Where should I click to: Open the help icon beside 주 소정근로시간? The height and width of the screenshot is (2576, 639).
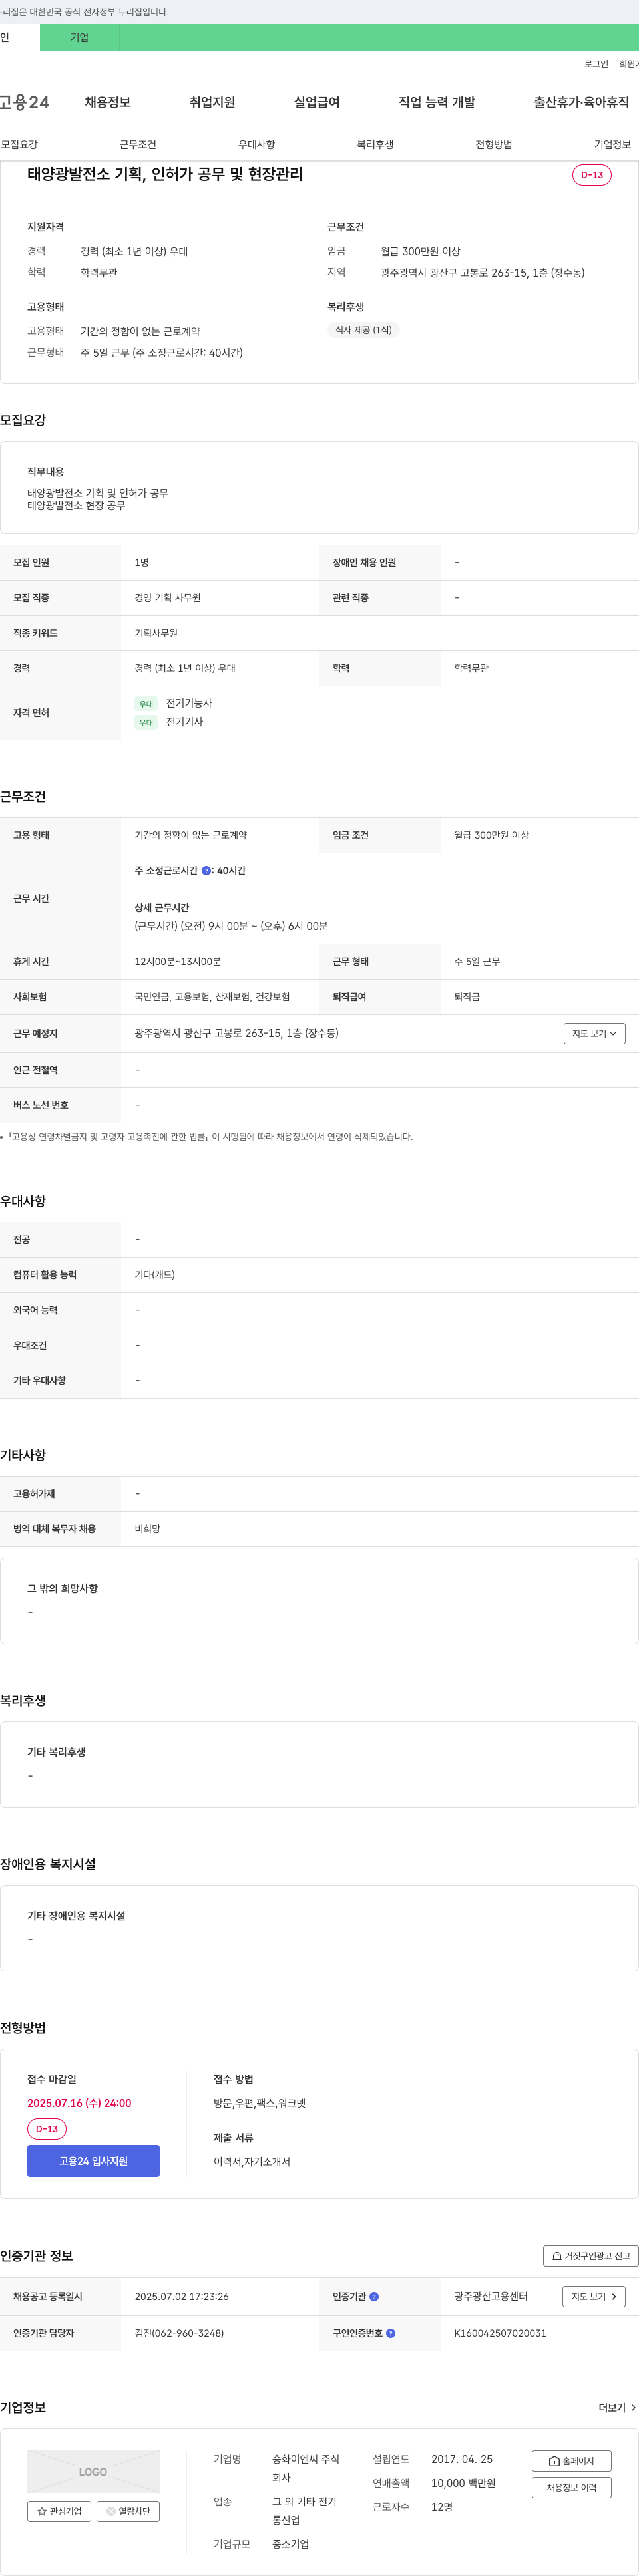point(206,871)
